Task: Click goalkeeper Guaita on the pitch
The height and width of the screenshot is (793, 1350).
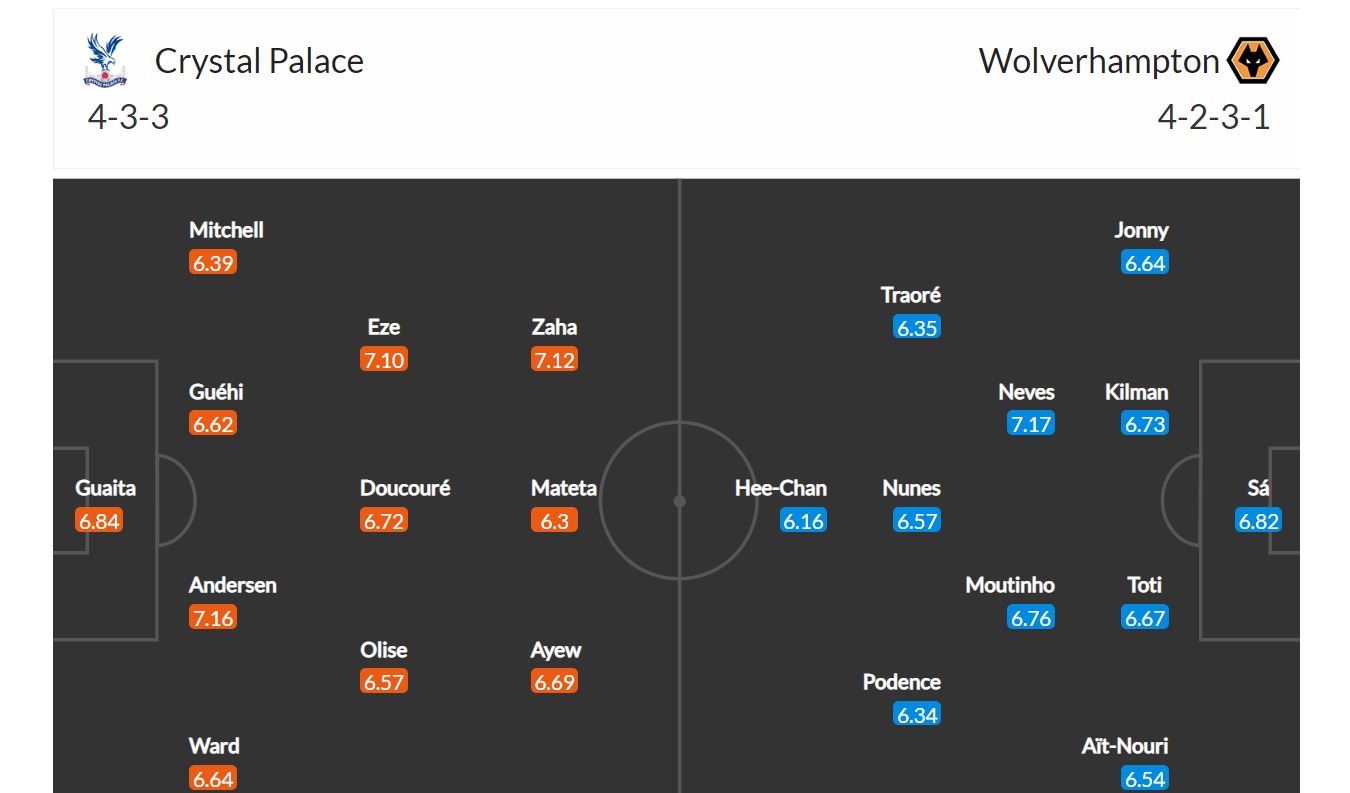Action: click(105, 488)
